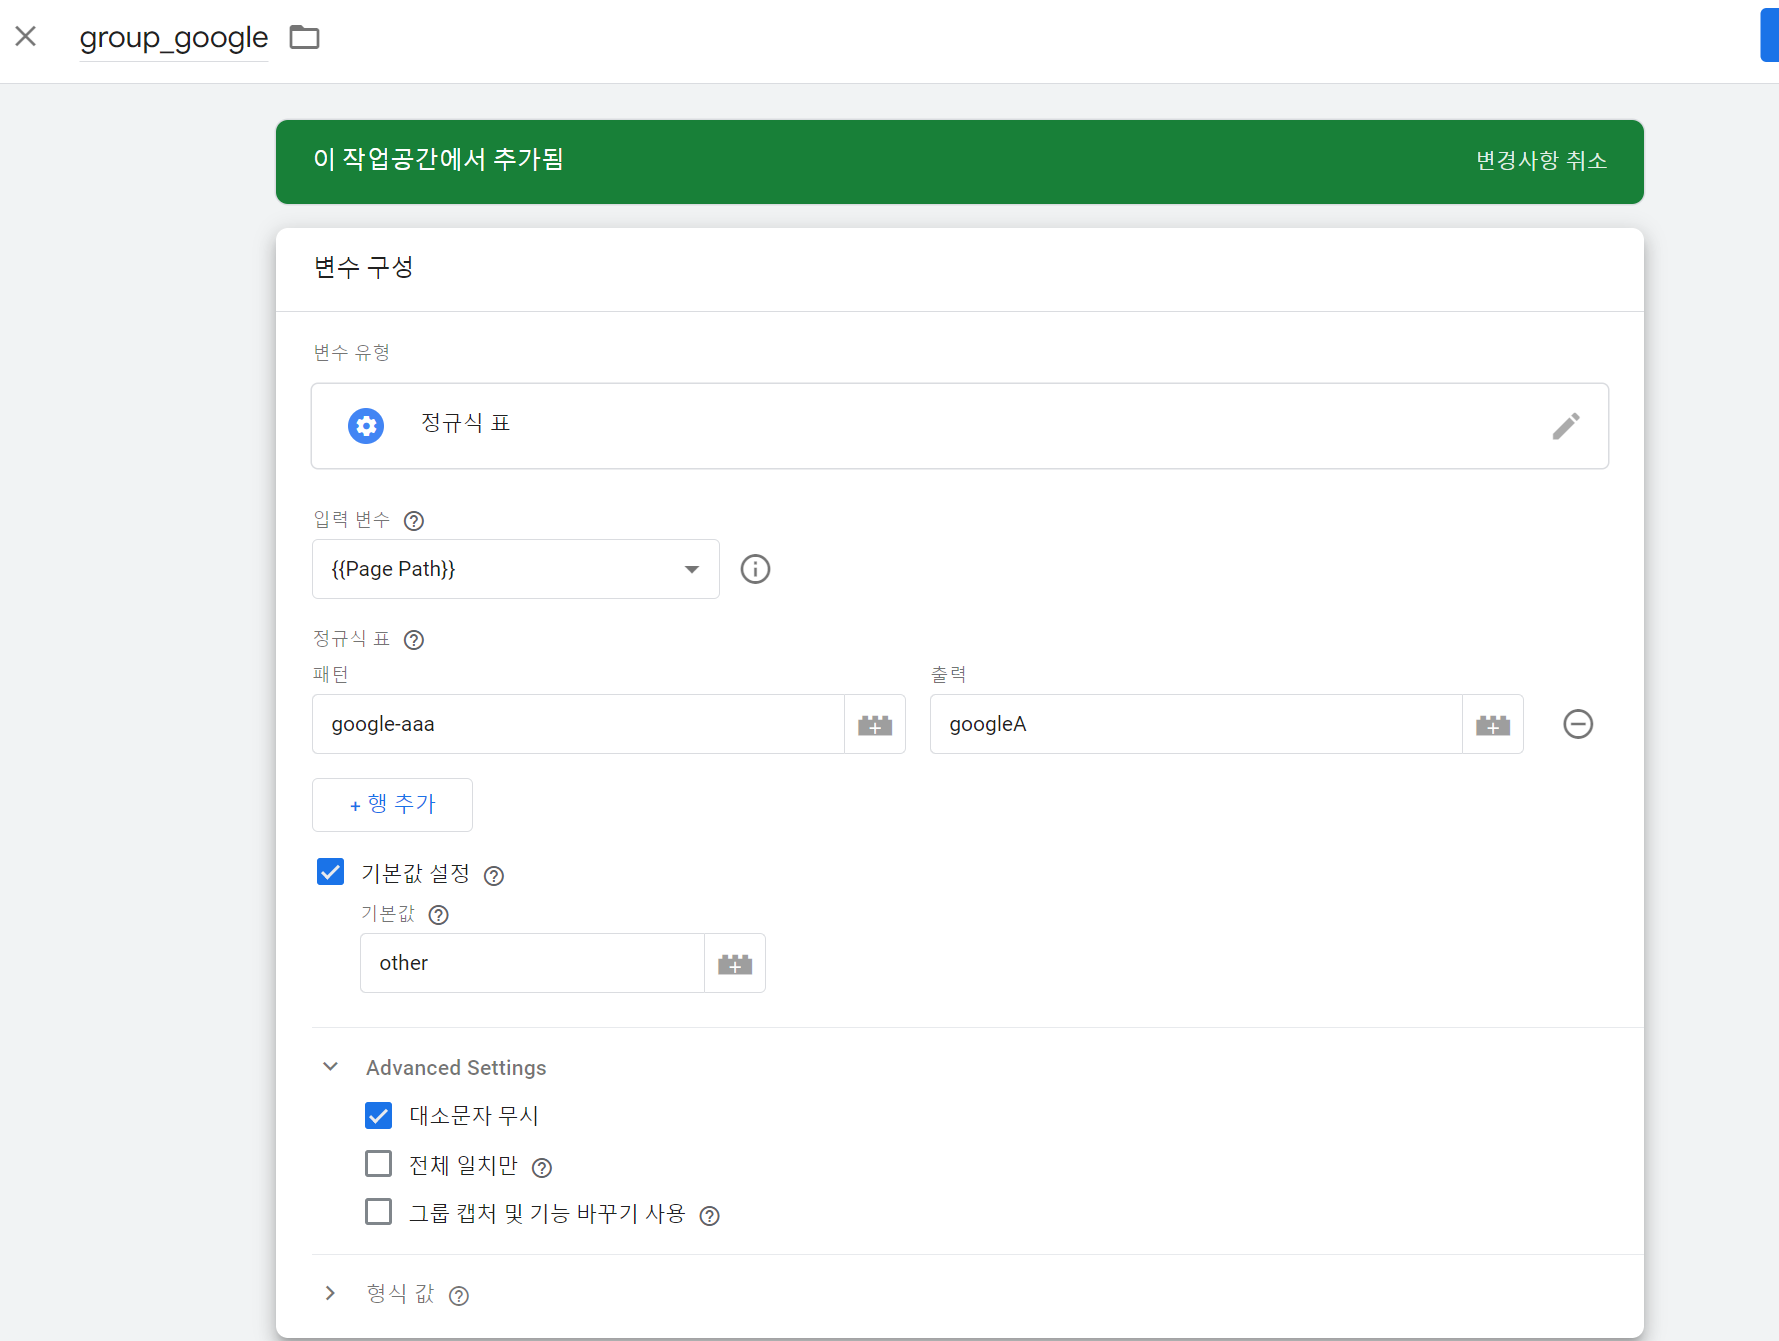Enable 그룹 캡처 및 기능 바꾸기 사용 checkbox
Screen dimensions: 1779x1341
point(378,1212)
